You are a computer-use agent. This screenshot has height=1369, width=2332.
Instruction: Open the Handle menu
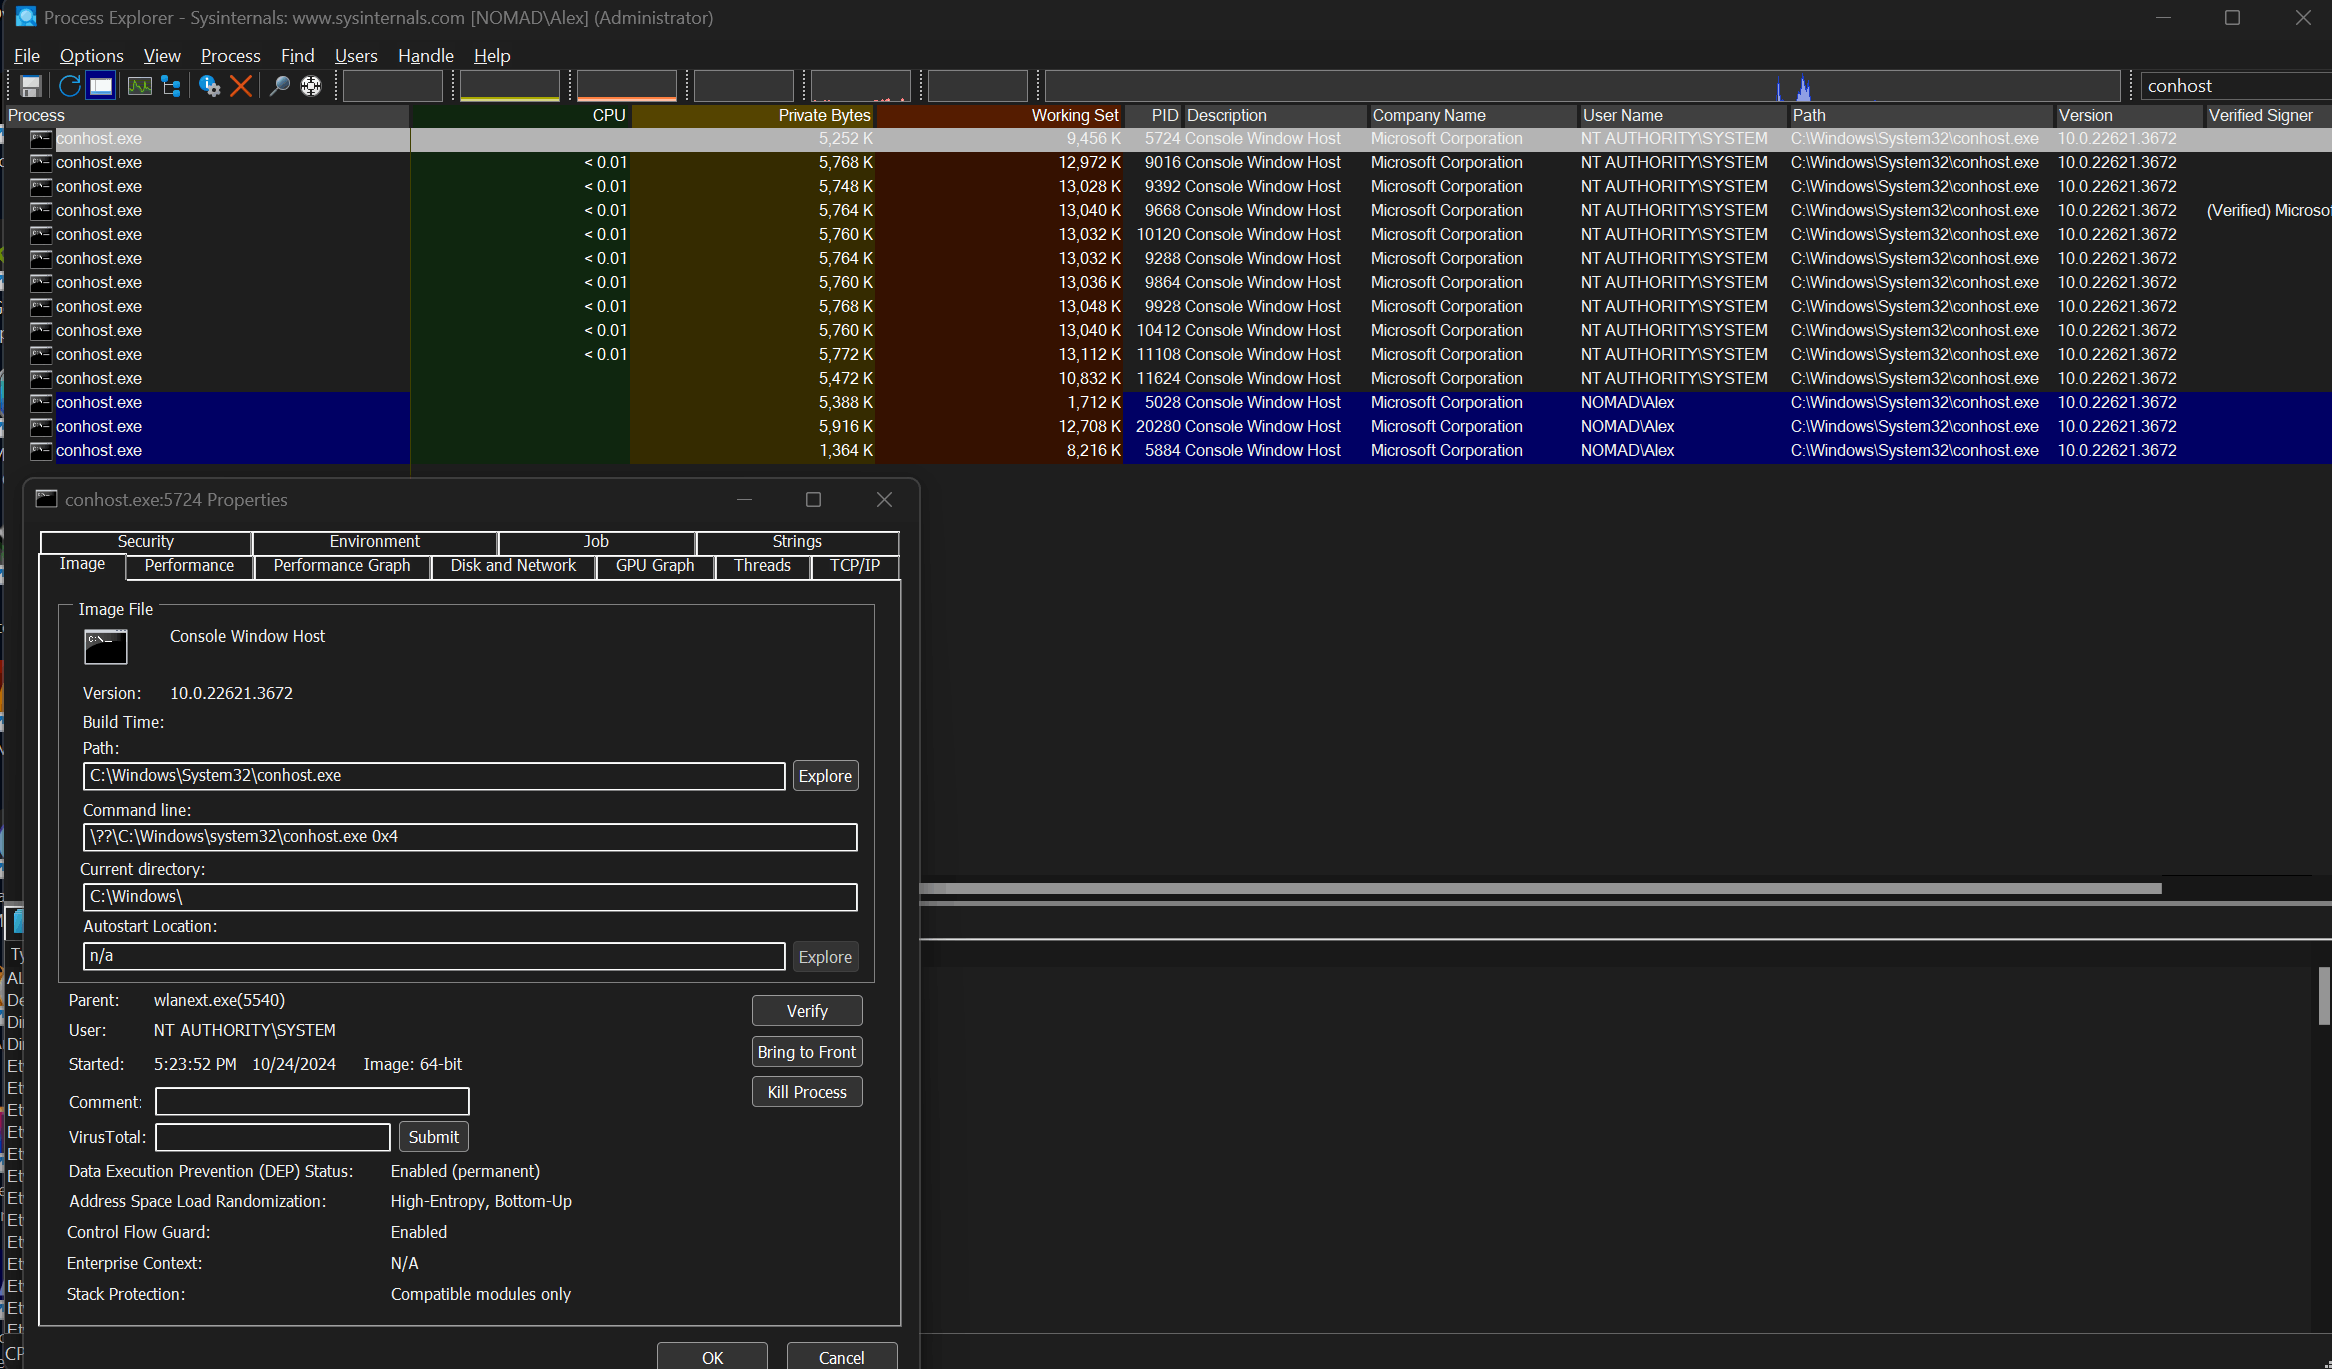(x=425, y=56)
